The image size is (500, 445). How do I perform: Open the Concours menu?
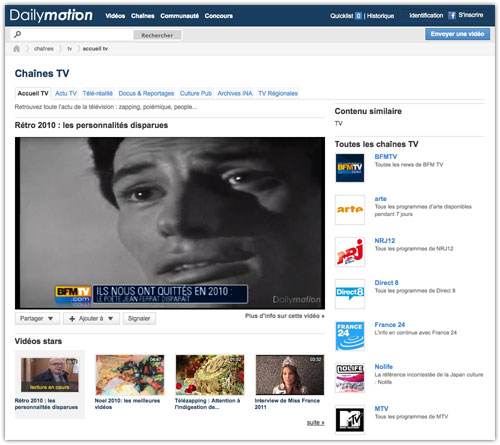pyautogui.click(x=219, y=16)
